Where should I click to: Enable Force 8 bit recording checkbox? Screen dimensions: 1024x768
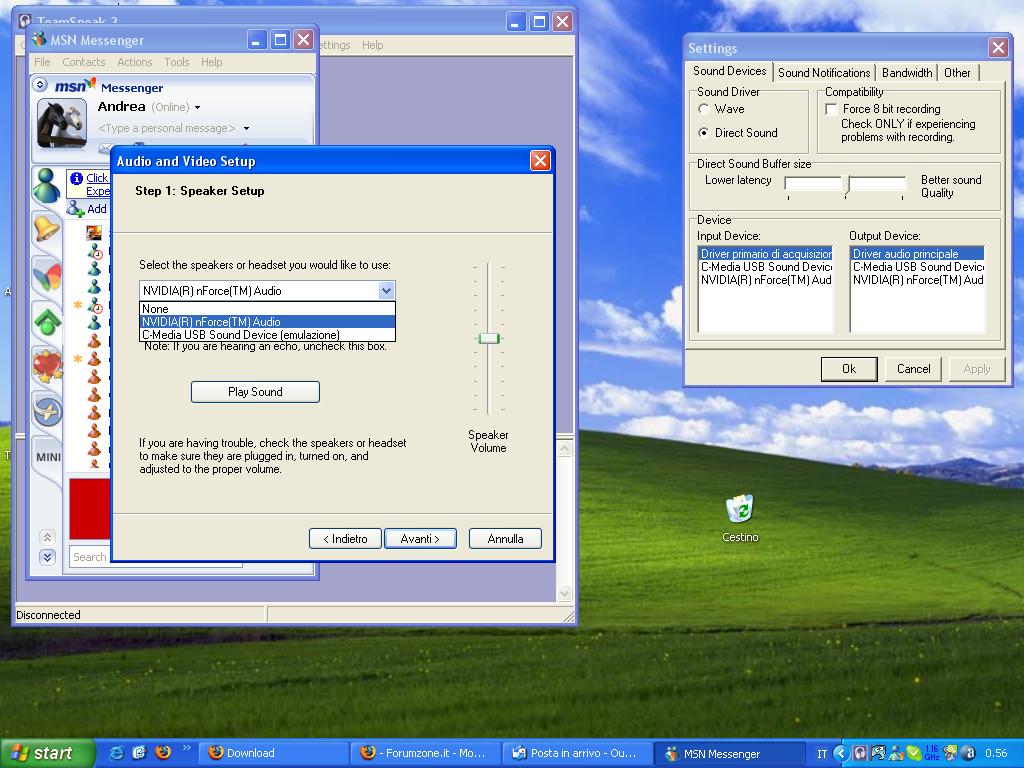point(831,109)
